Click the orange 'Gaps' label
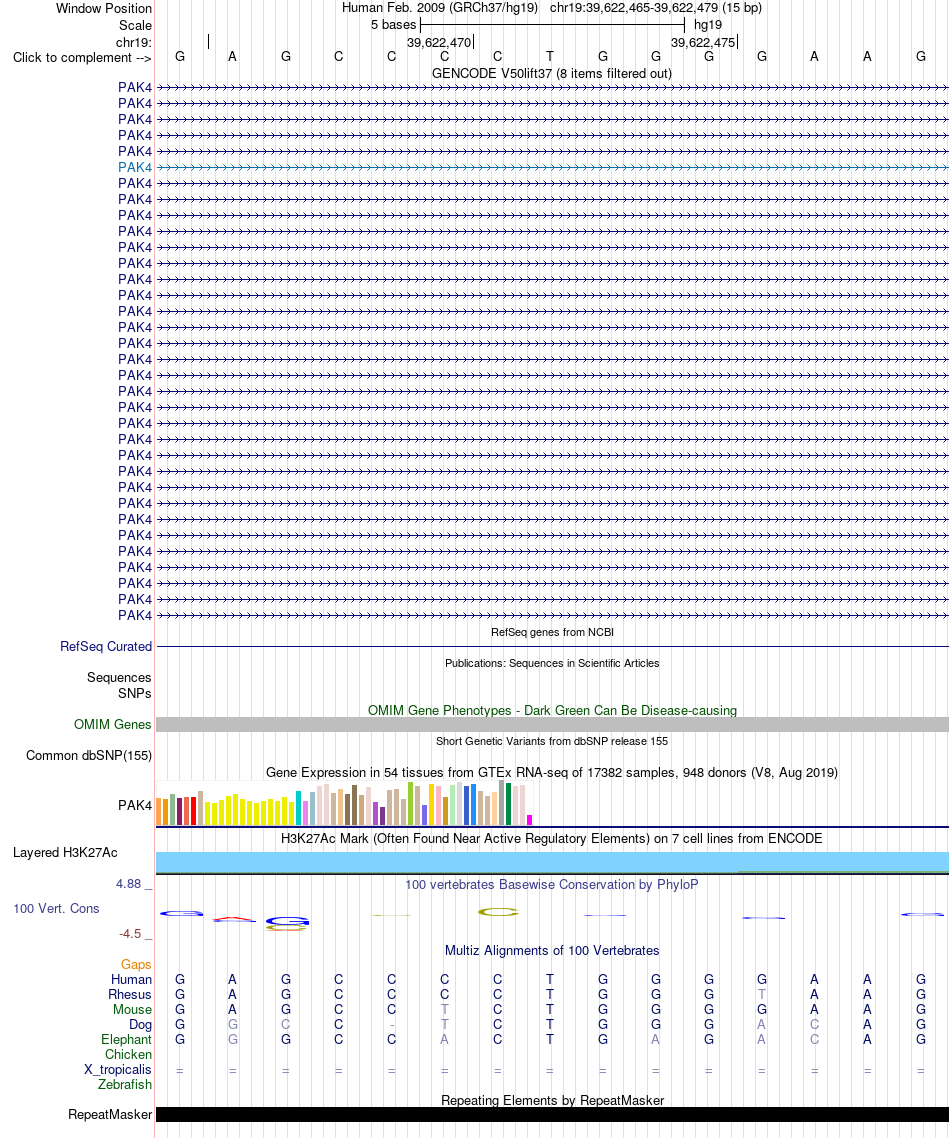 (136, 965)
